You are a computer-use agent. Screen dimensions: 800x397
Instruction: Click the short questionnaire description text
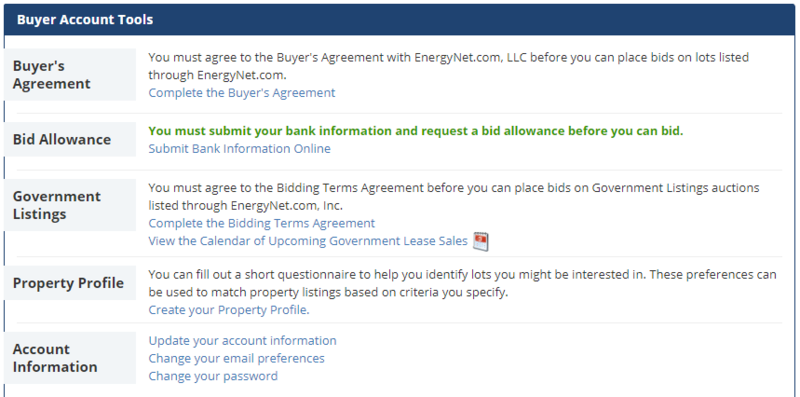coord(462,283)
